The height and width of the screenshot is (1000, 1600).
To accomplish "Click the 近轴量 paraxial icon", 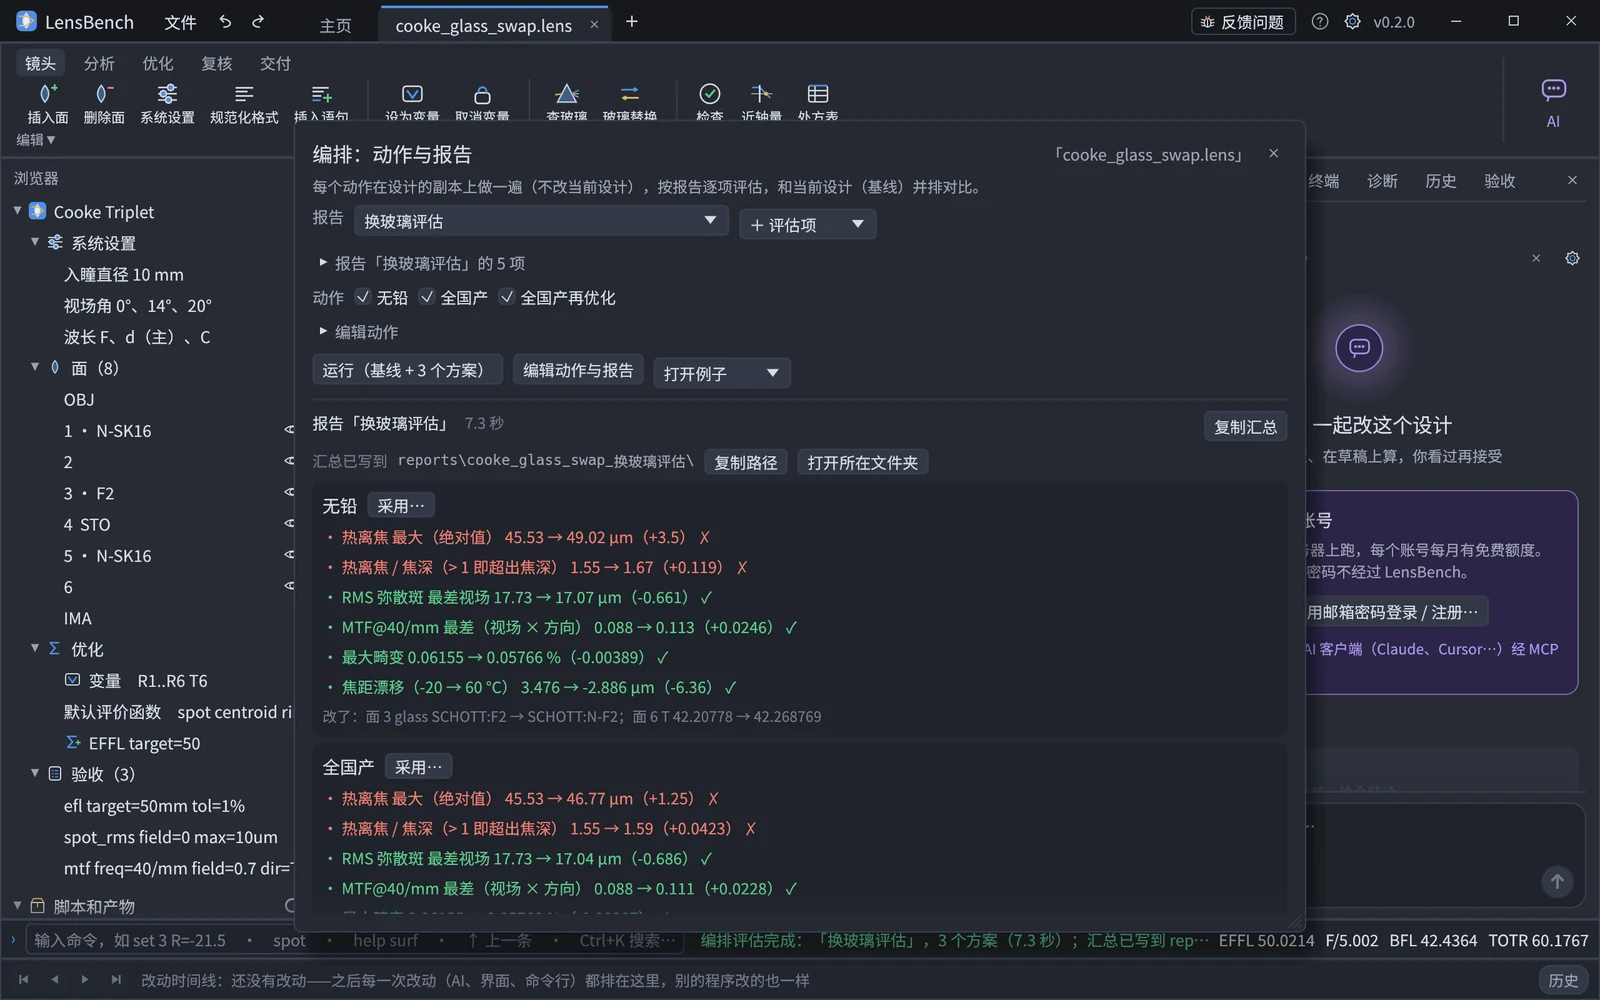I will tap(761, 94).
